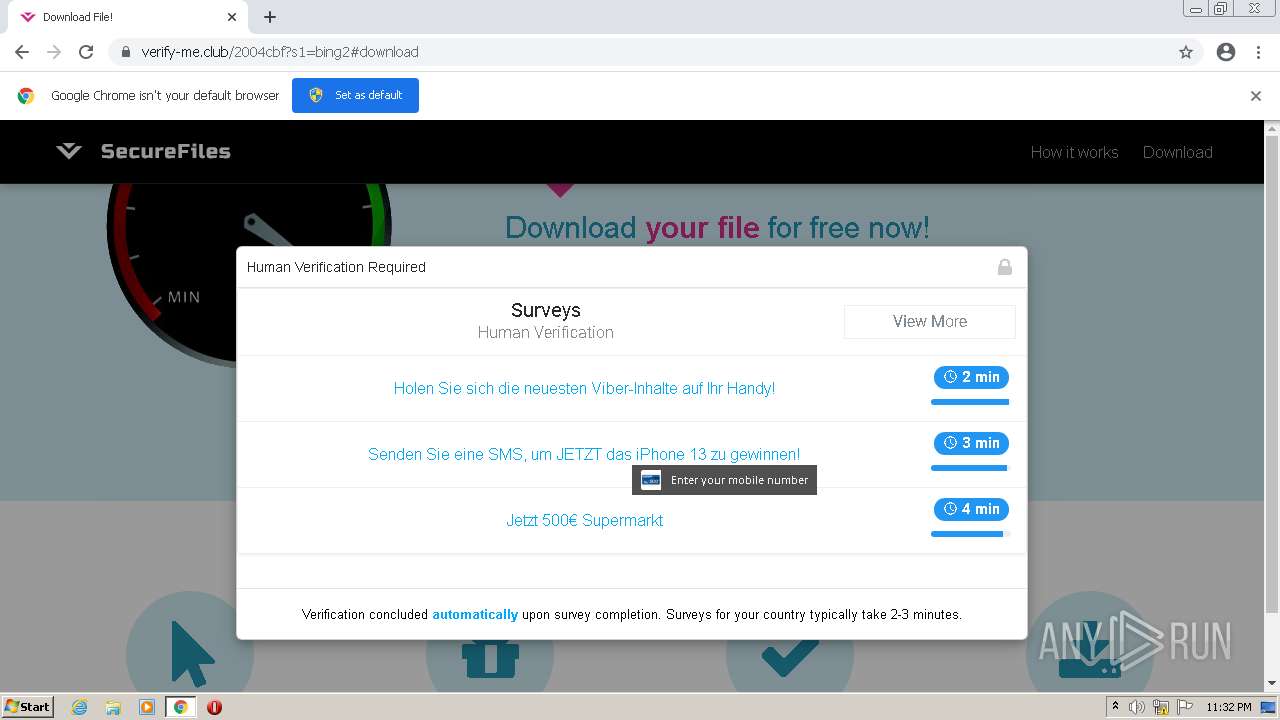The image size is (1280, 720).
Task: Click the 11:32 PM taskbar clock
Action: click(1229, 707)
